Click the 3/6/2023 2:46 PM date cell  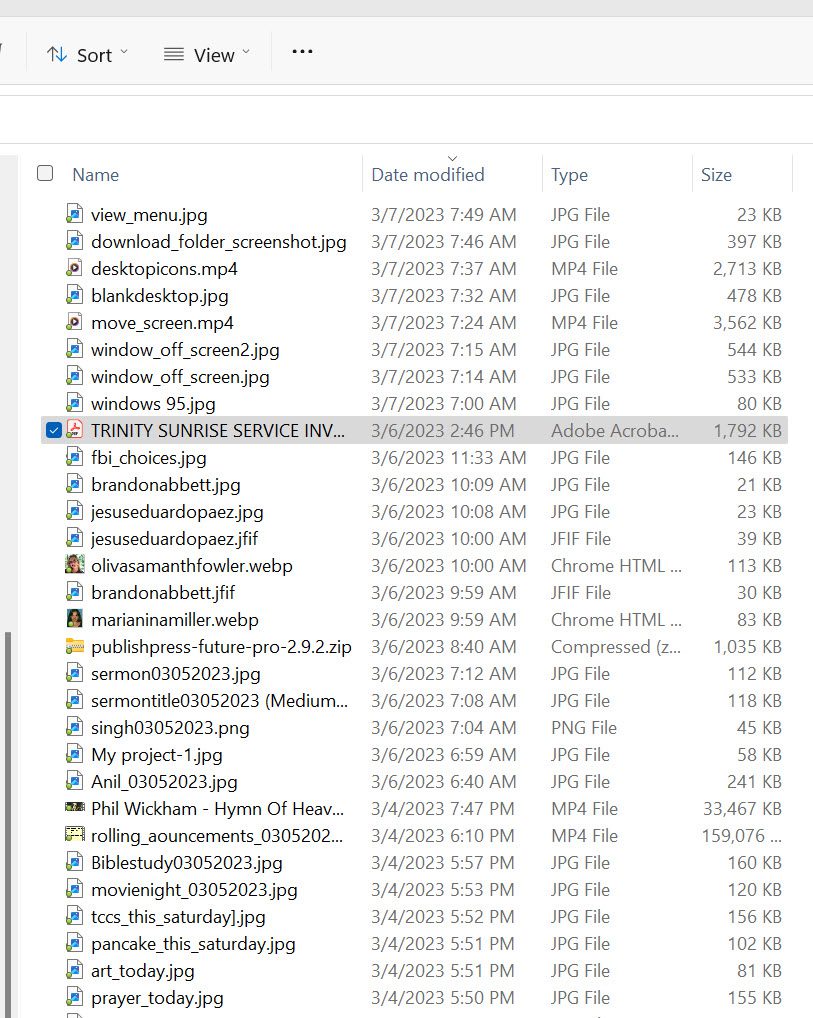coord(442,430)
